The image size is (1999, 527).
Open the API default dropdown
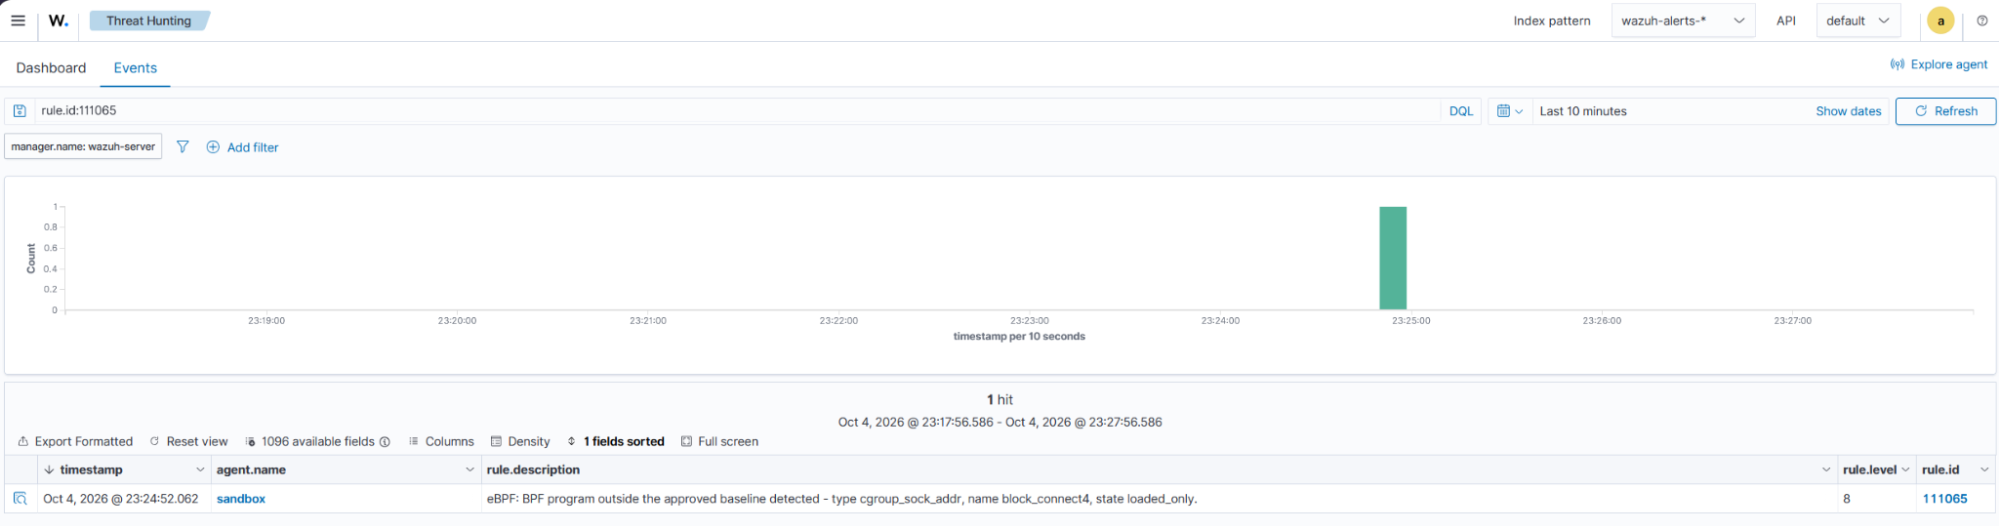coord(1858,20)
